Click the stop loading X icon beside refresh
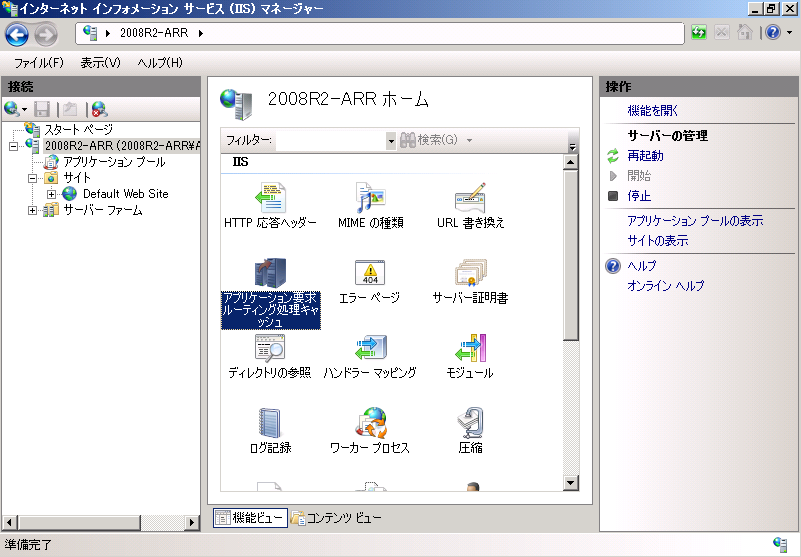801x557 pixels. [x=721, y=33]
